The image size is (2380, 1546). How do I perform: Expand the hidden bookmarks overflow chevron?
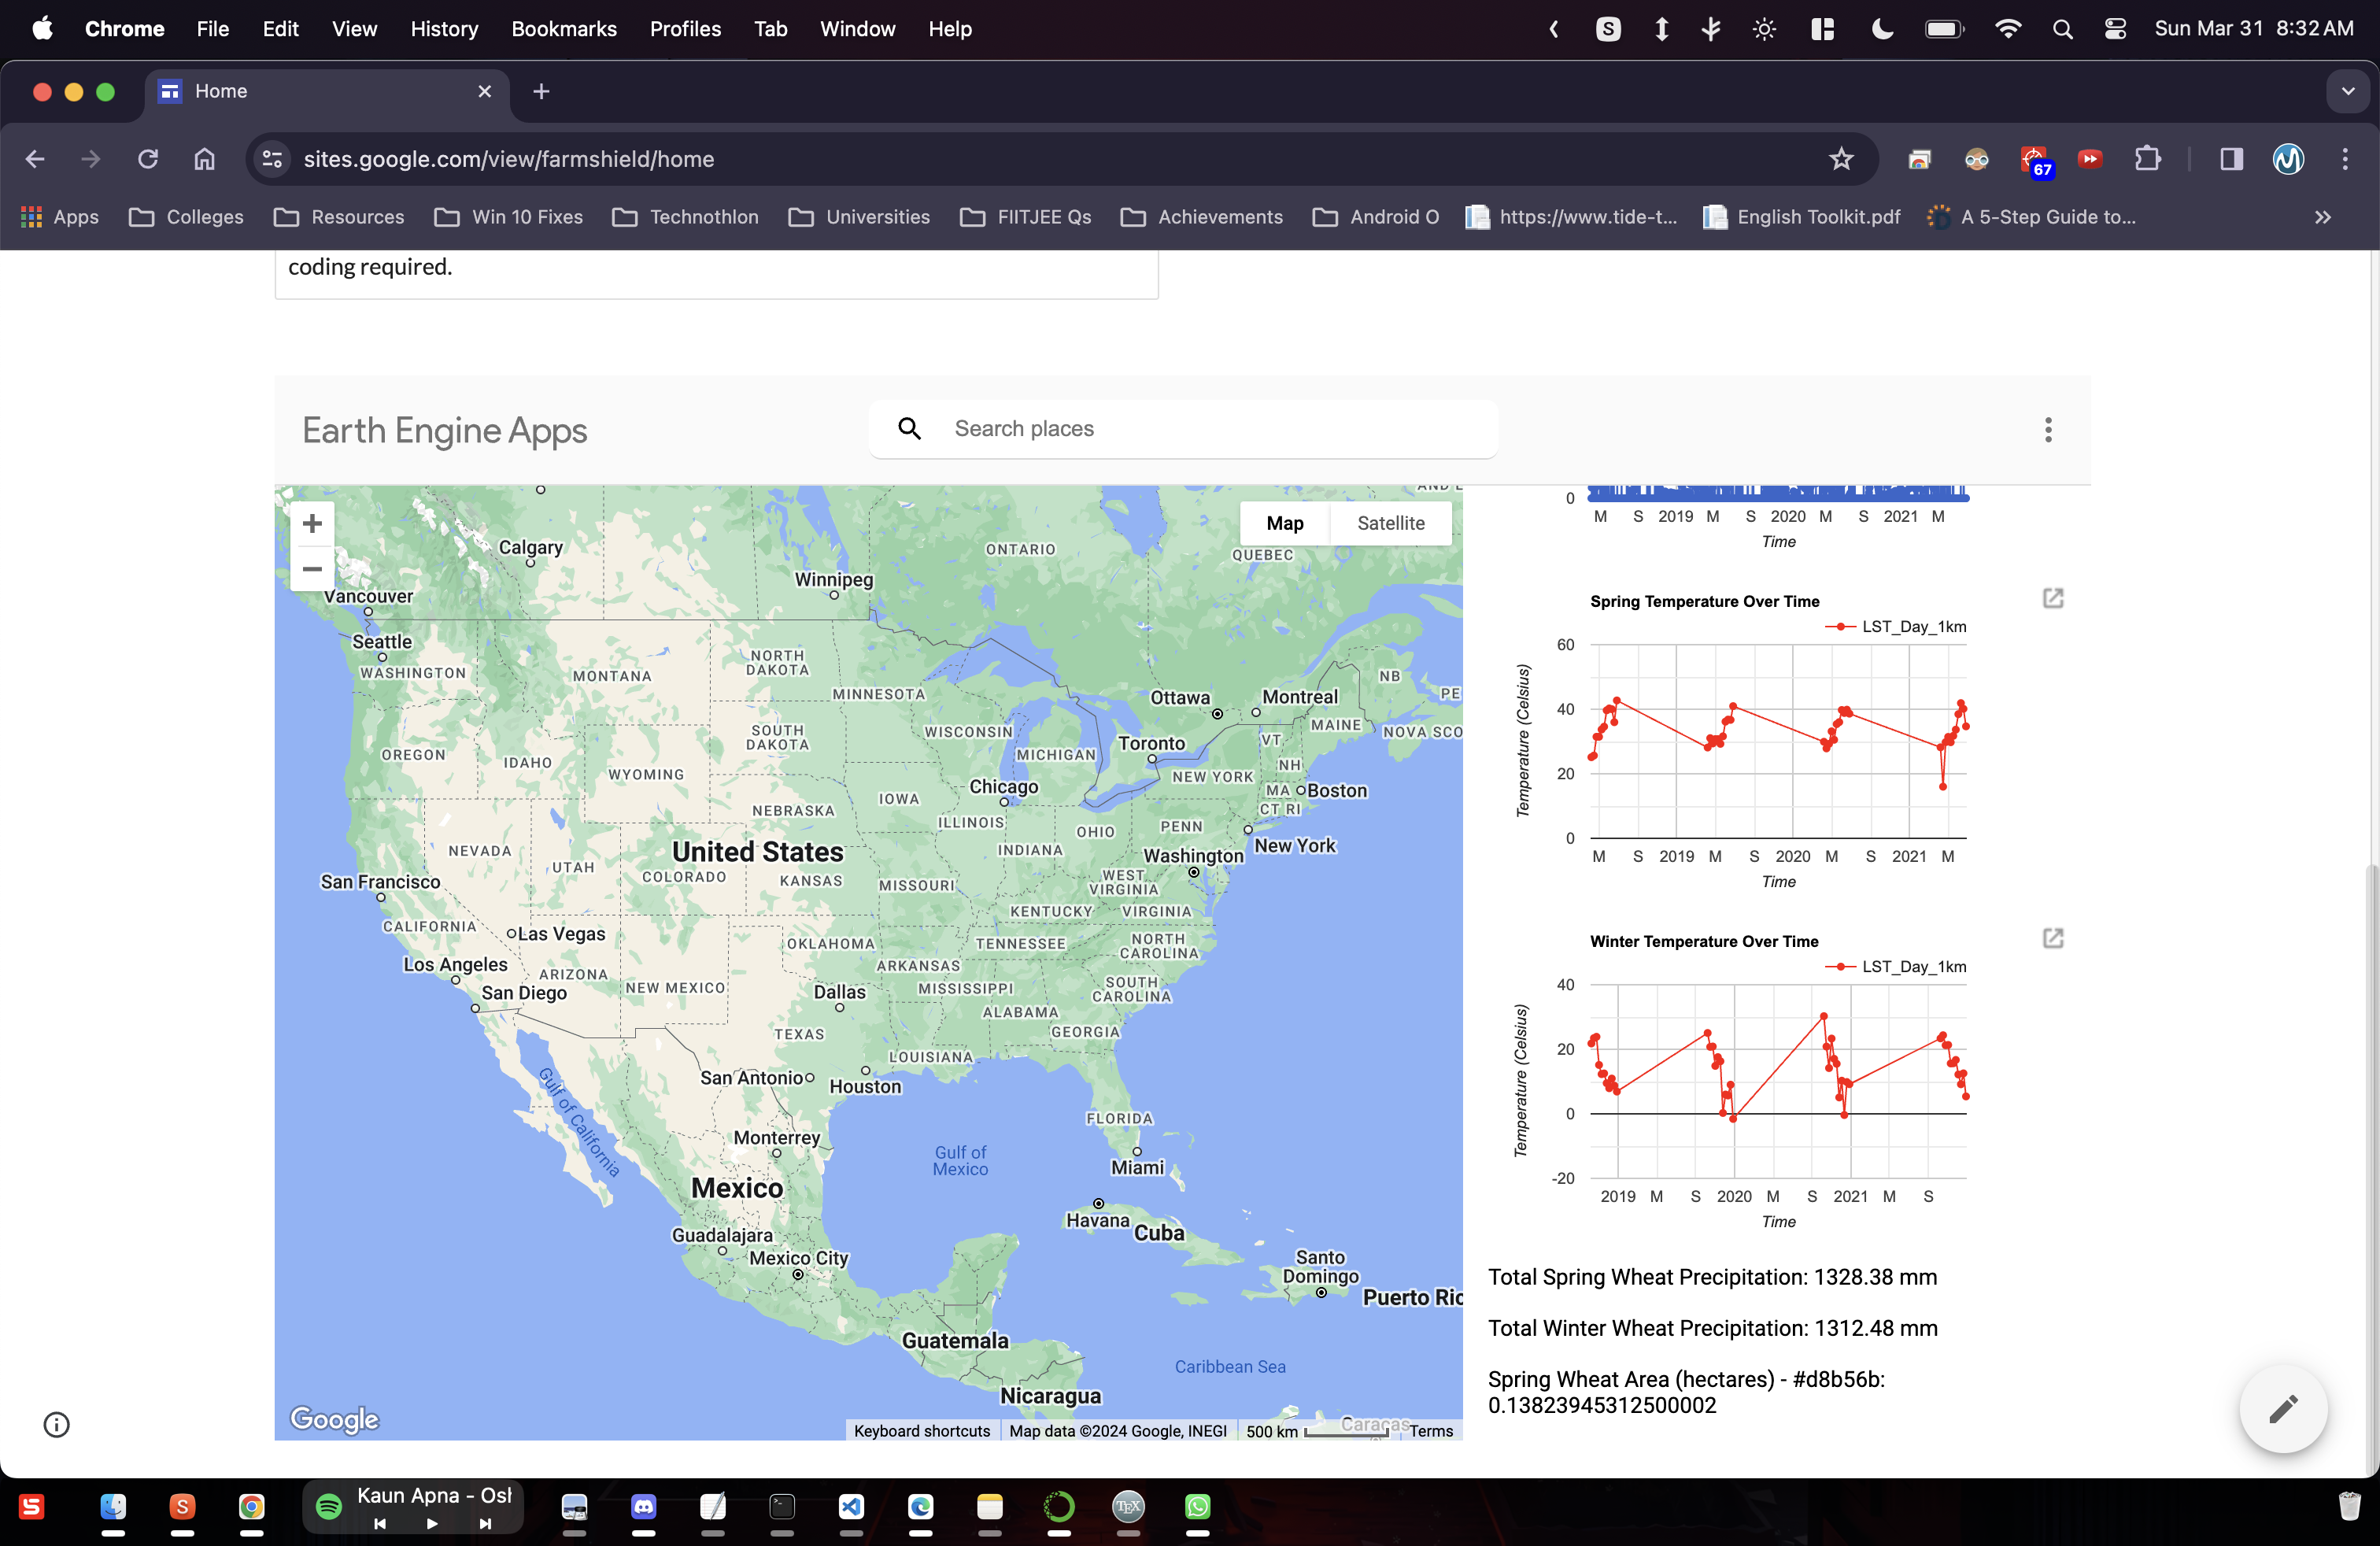tap(2323, 217)
